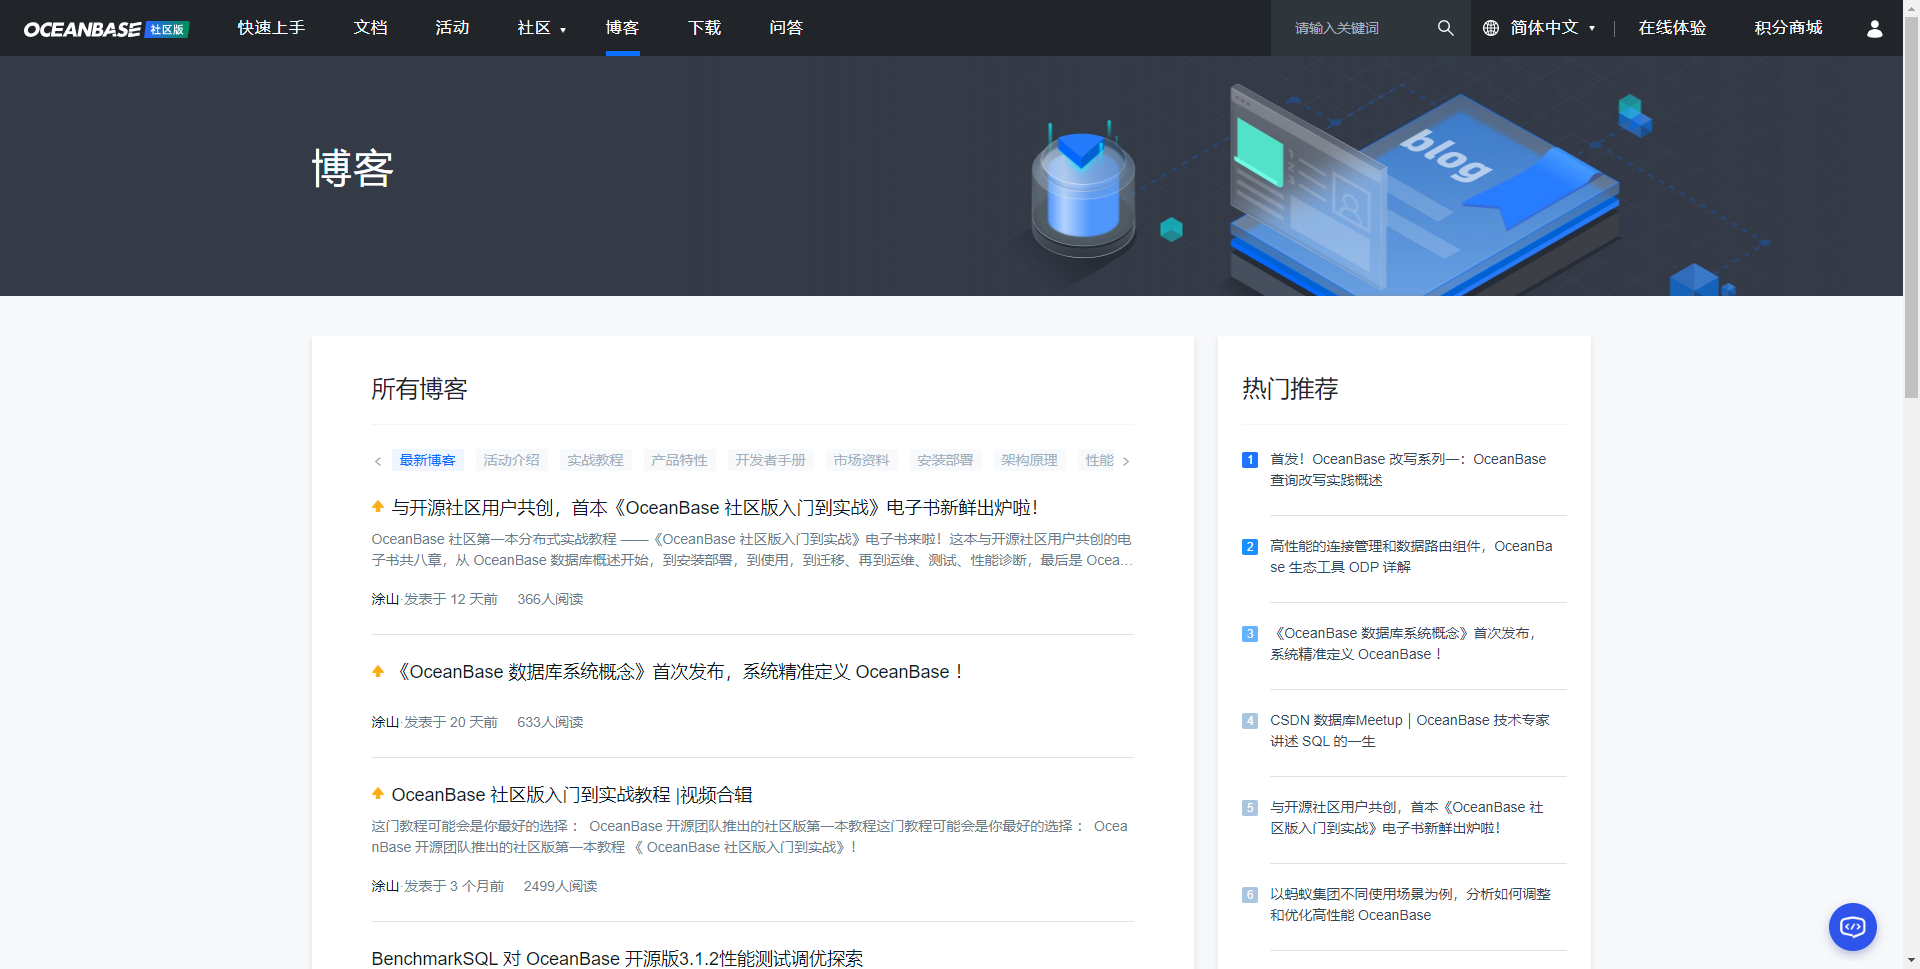Open the 积分商城 link

point(1788,28)
